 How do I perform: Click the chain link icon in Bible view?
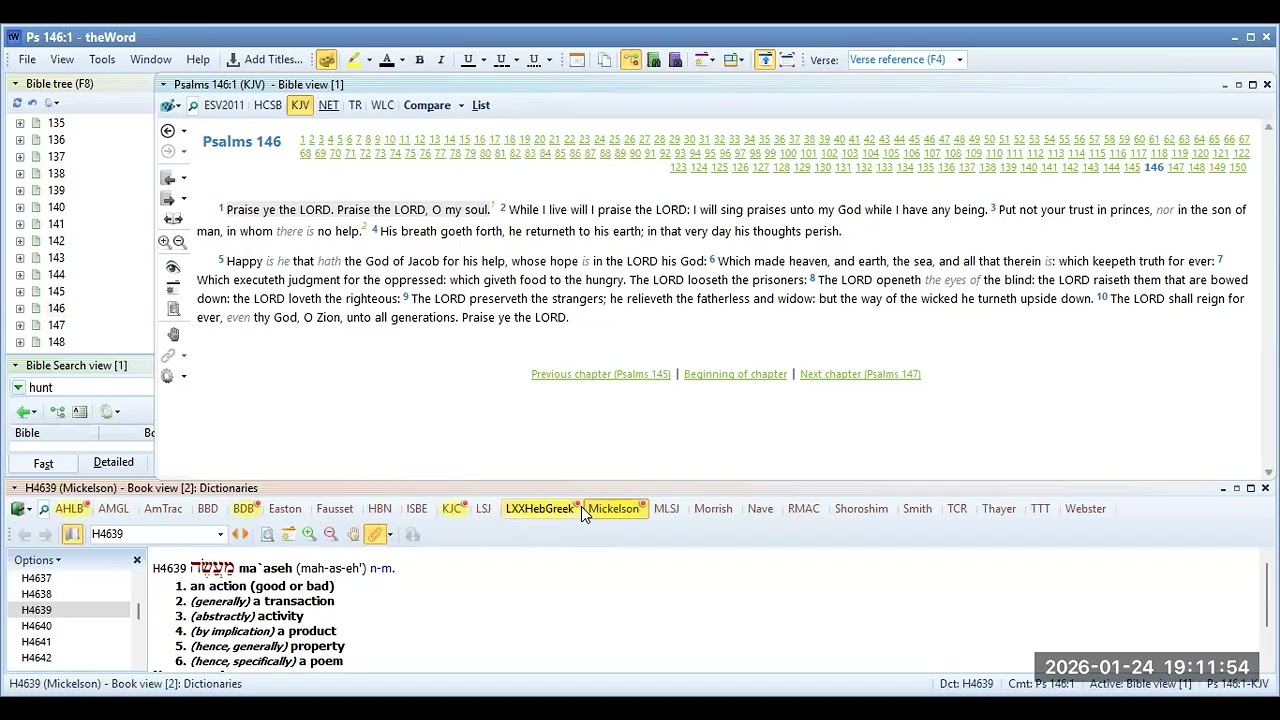[167, 355]
